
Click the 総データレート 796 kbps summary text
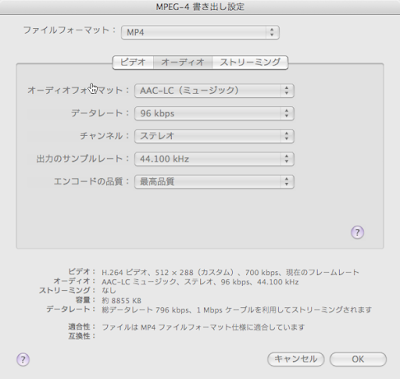237,310
